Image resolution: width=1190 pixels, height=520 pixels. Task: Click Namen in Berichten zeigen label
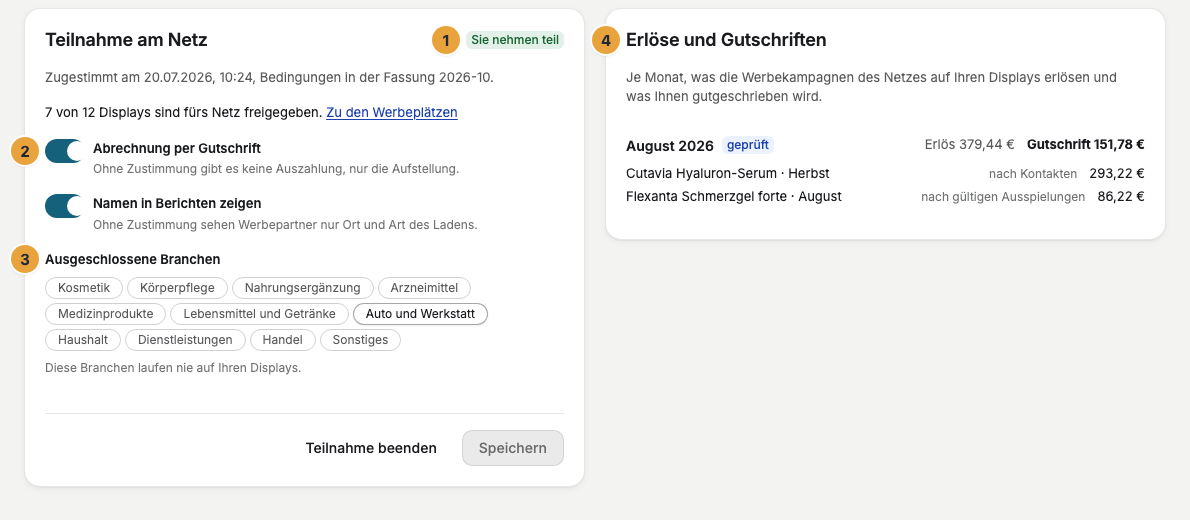click(x=177, y=203)
